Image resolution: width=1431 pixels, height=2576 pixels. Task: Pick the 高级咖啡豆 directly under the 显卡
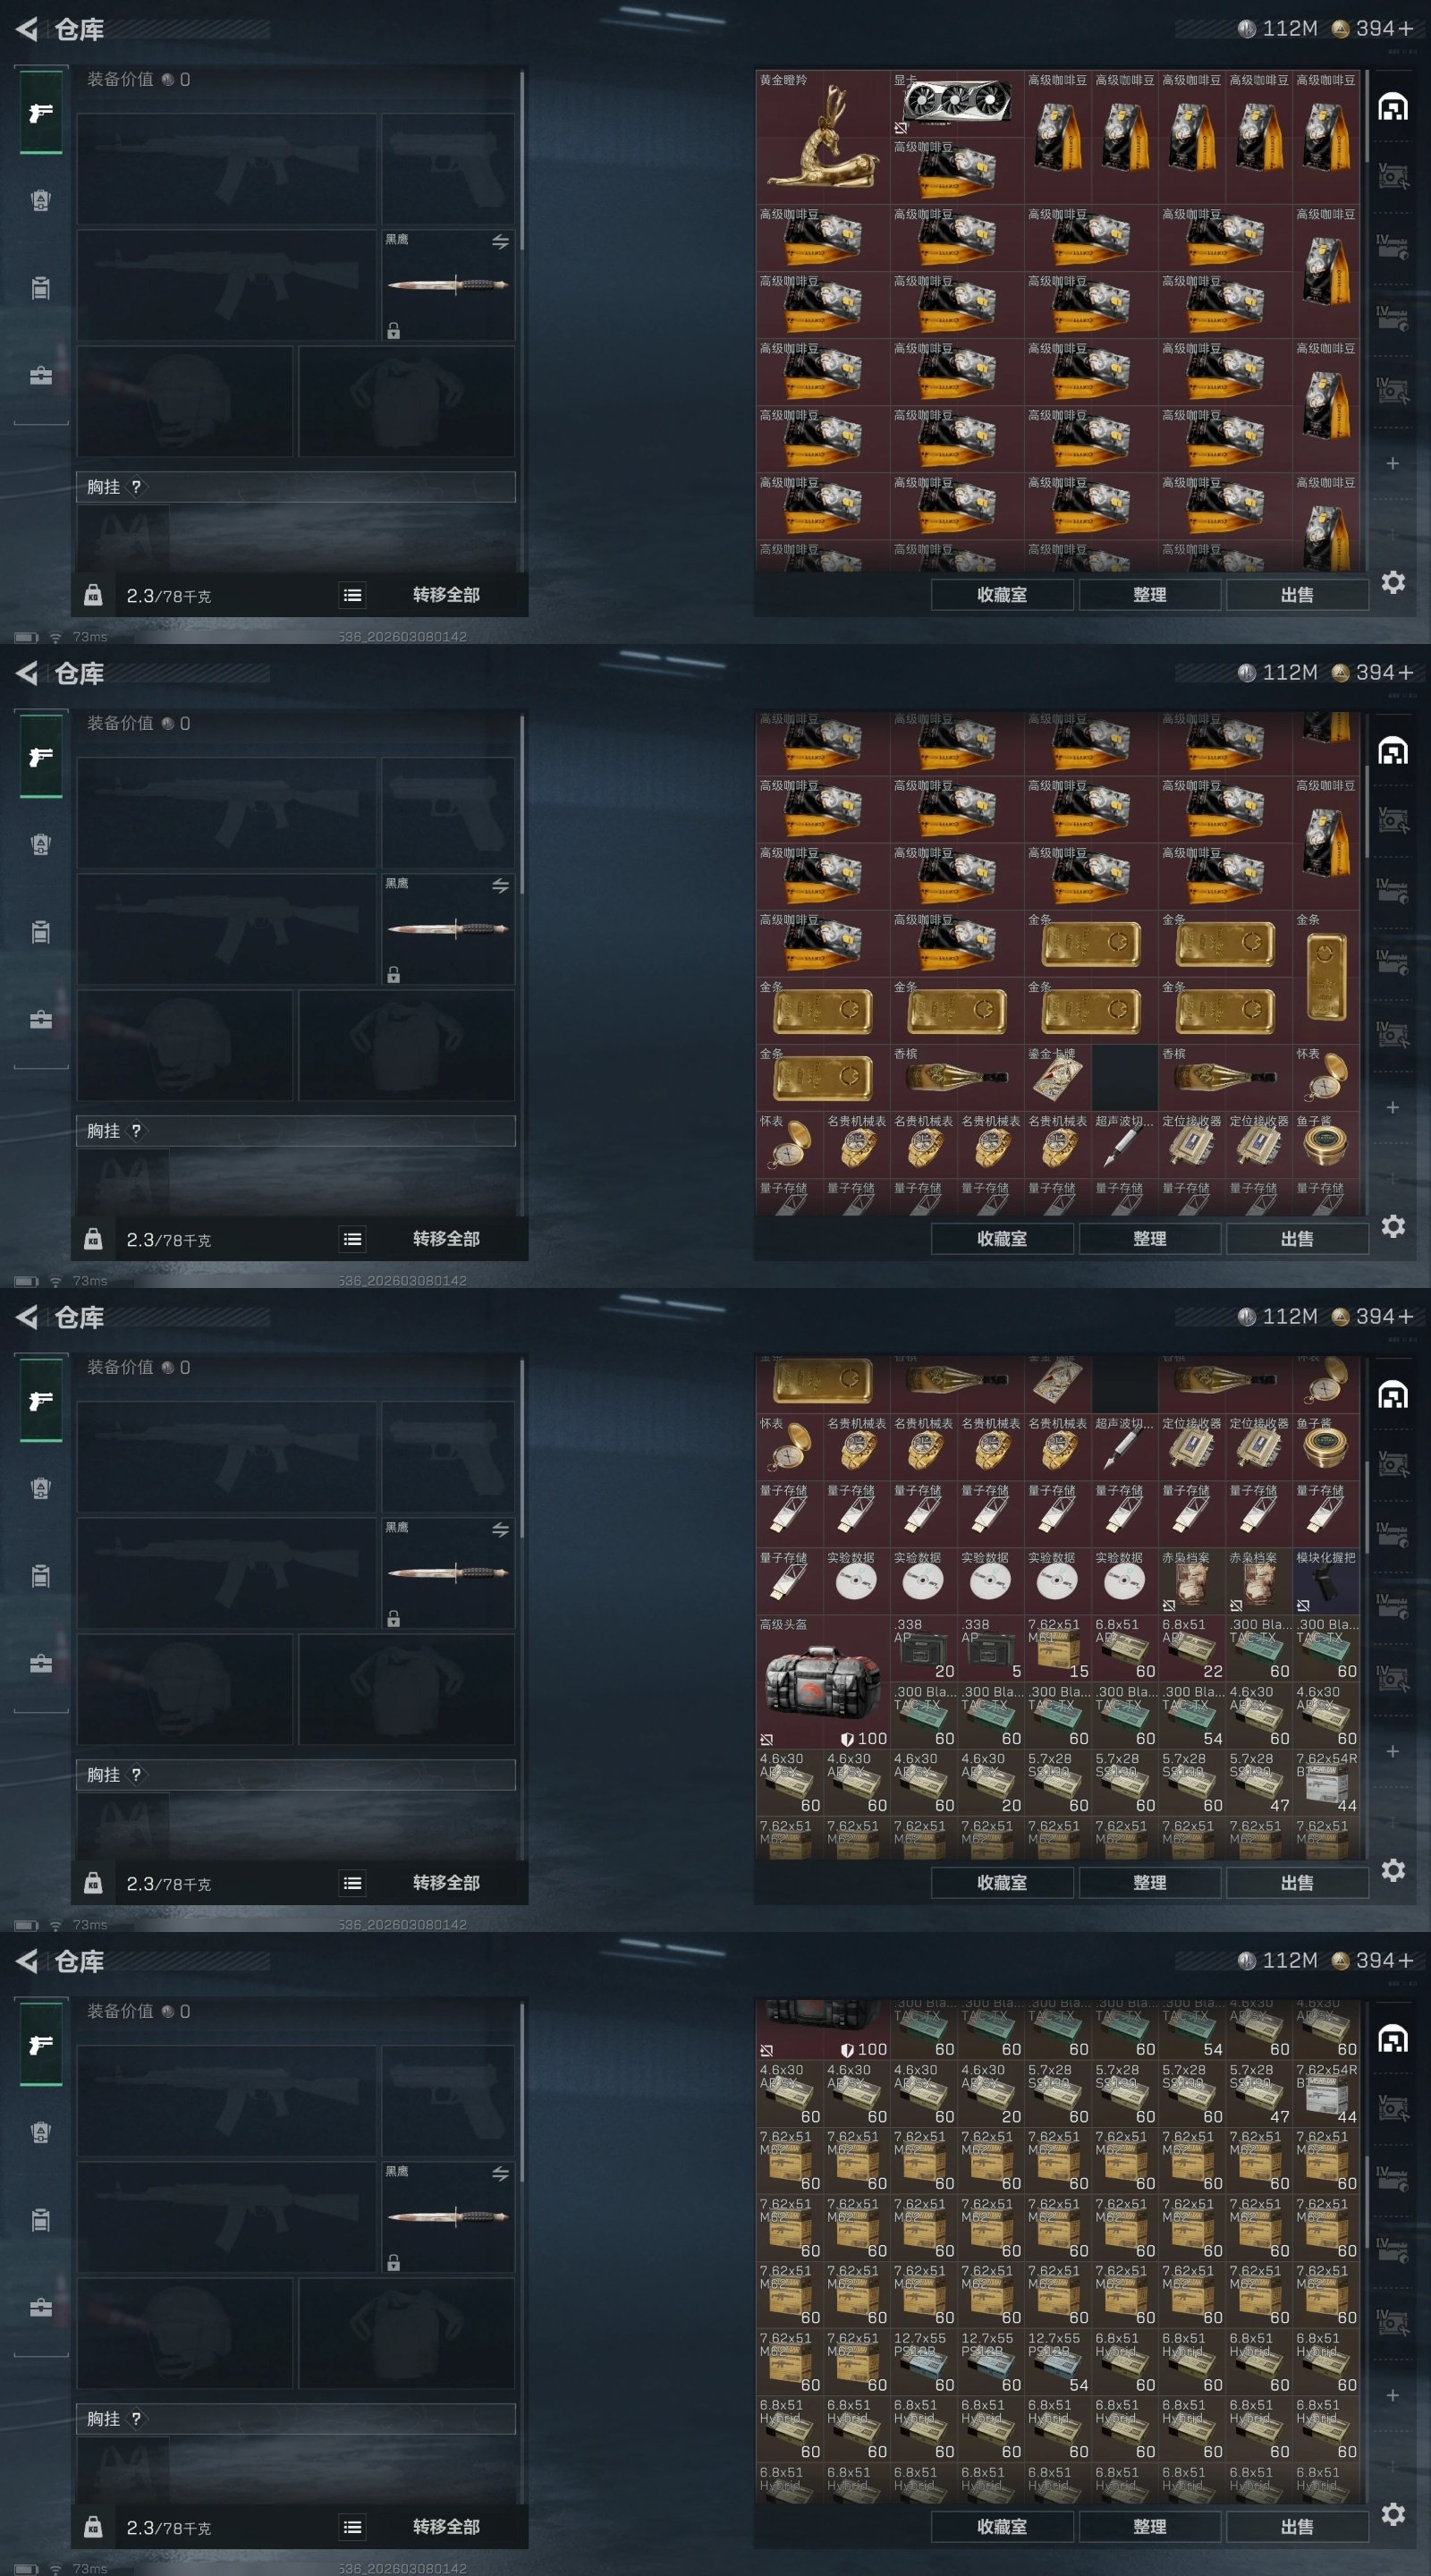pos(956,171)
